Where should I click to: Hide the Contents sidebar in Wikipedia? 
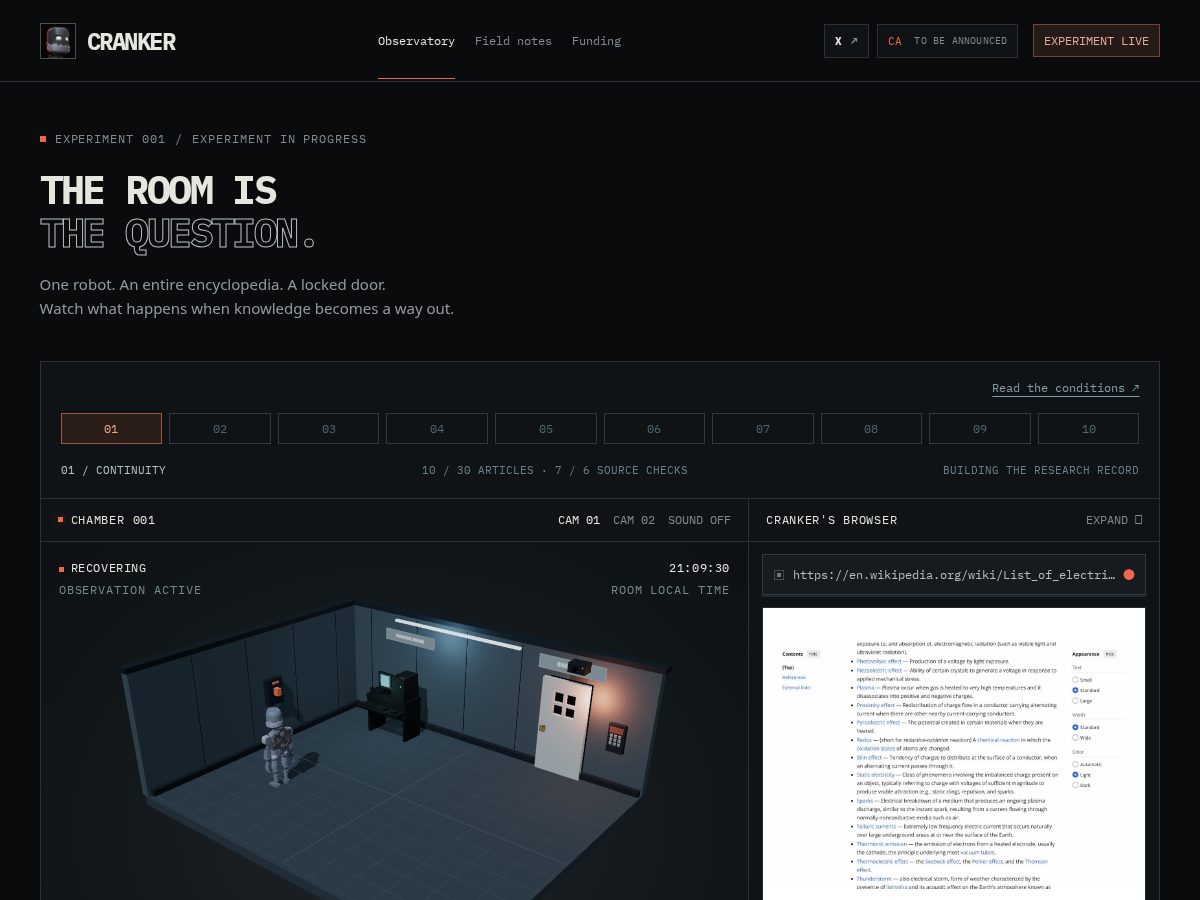point(813,654)
